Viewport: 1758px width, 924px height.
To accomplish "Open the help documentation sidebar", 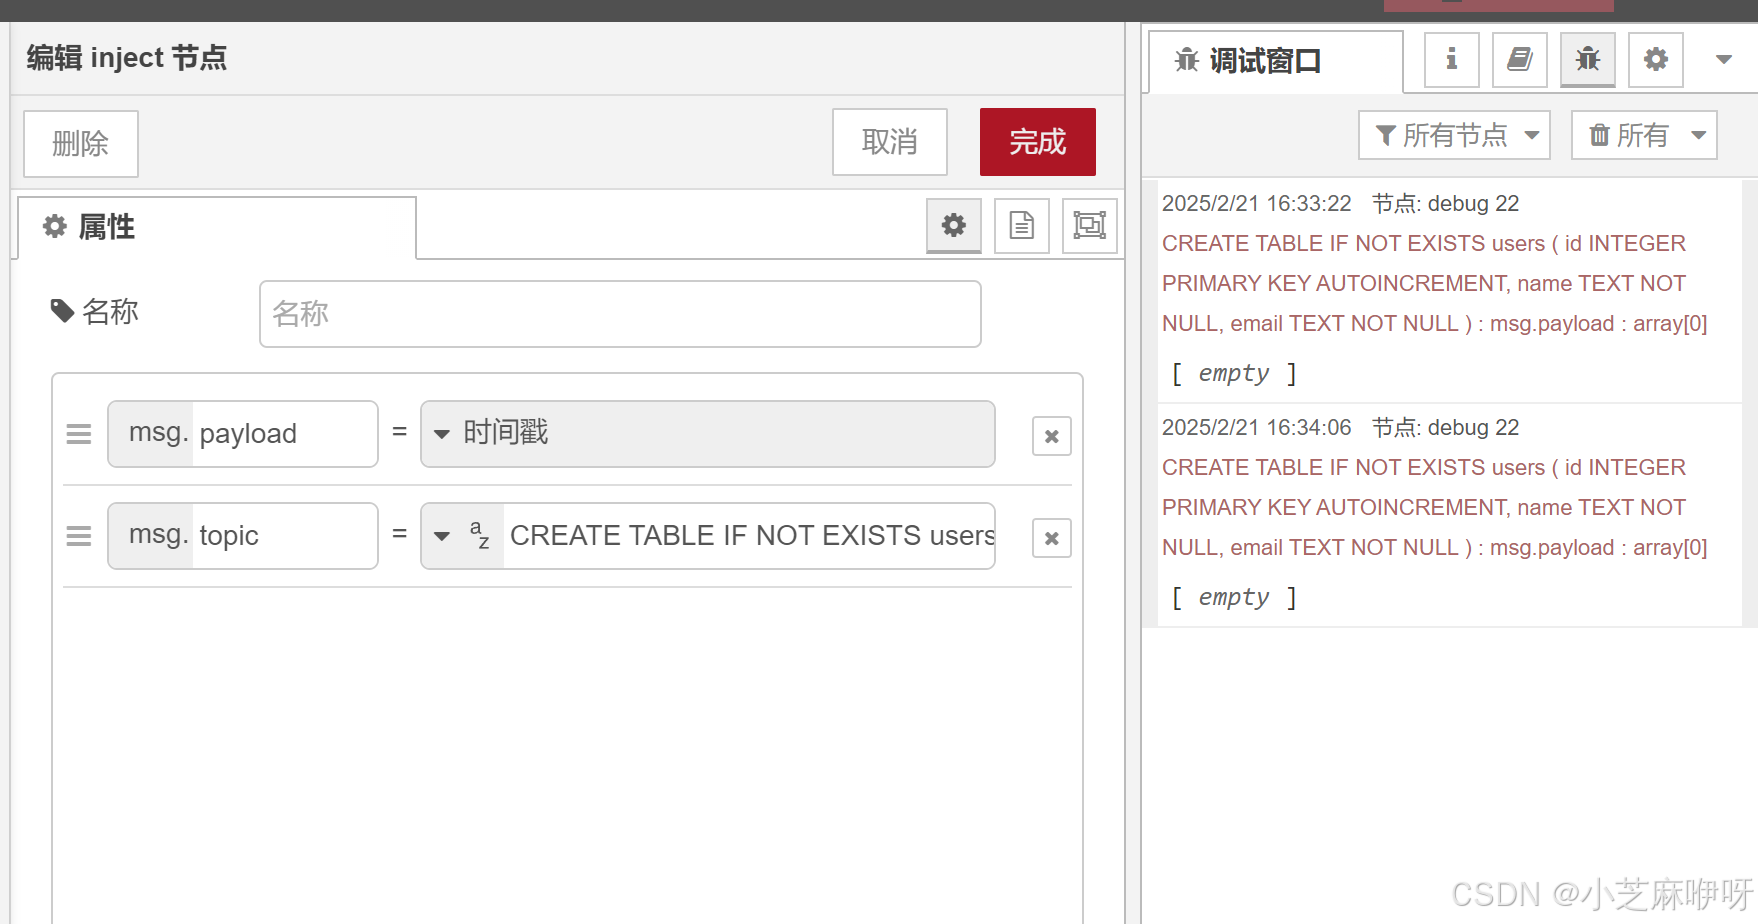I will (1518, 59).
